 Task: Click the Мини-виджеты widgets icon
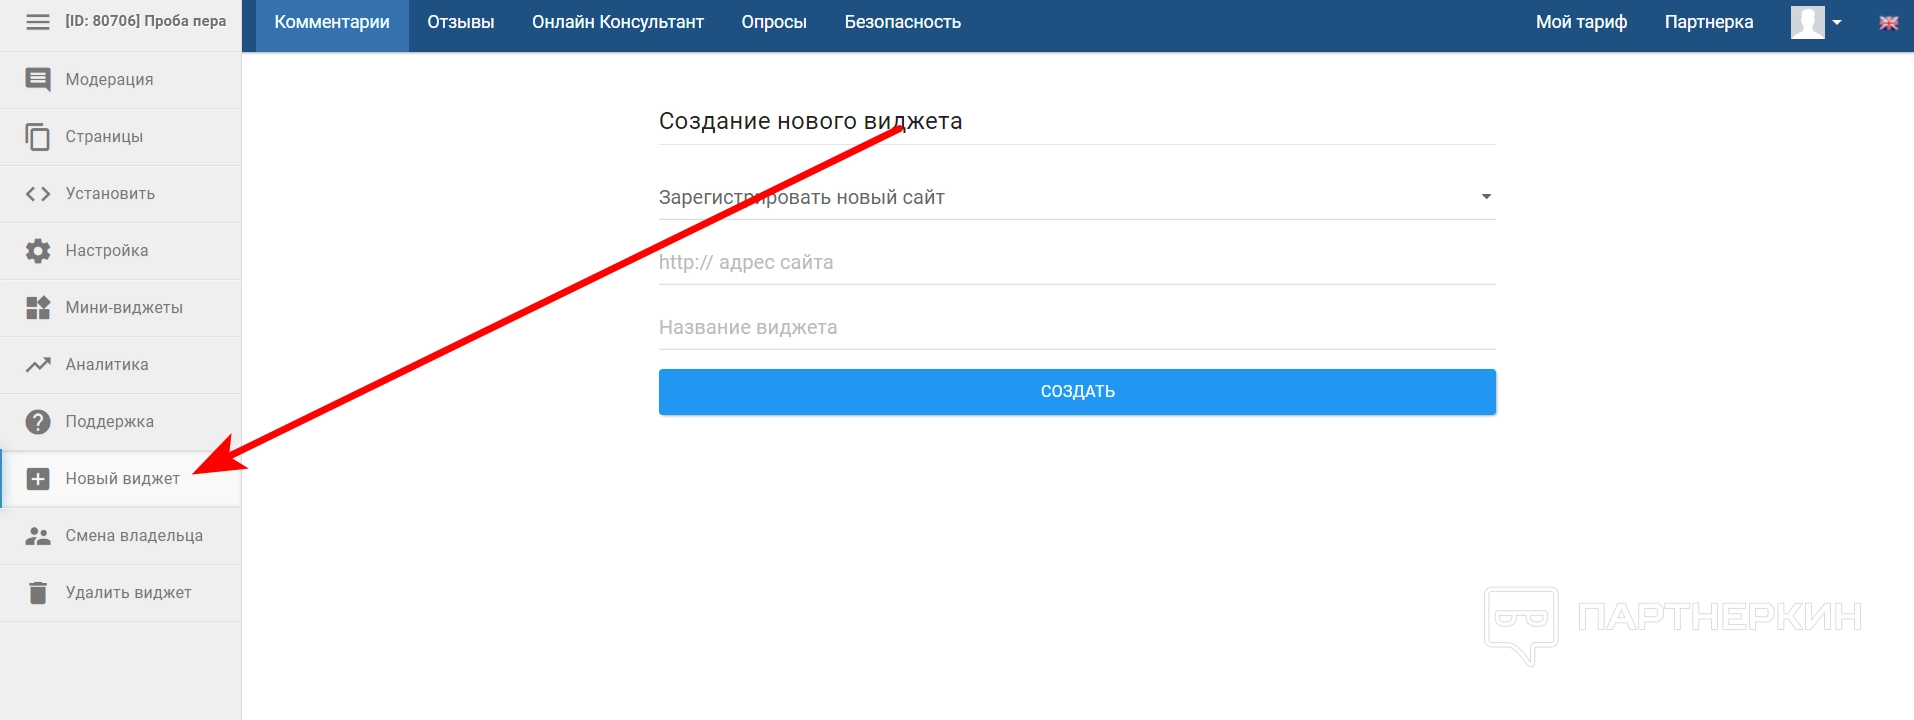point(38,308)
